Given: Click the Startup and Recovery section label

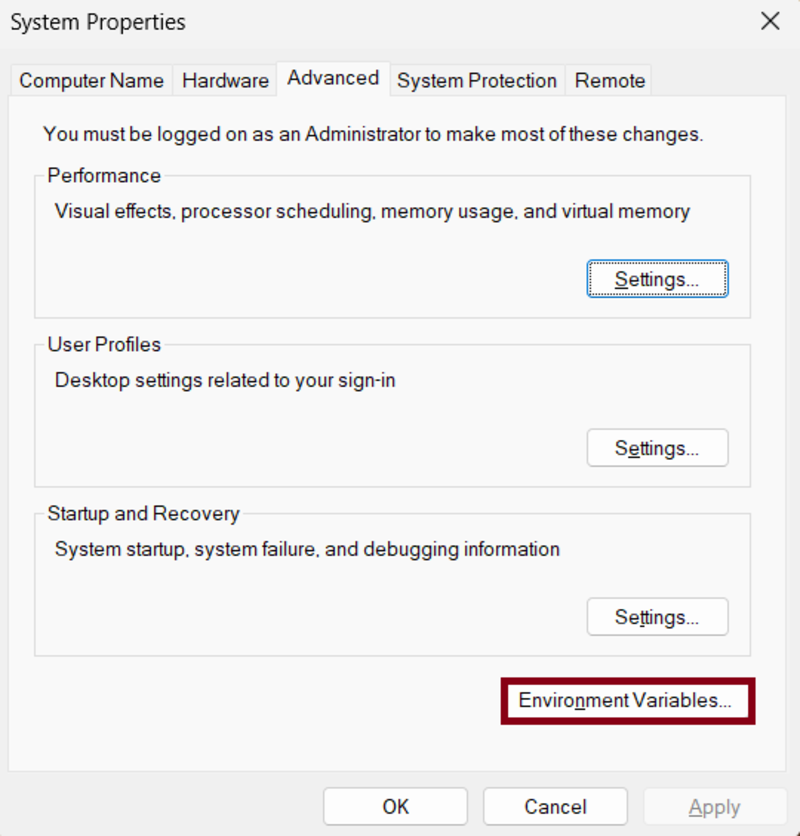Looking at the screenshot, I should click(142, 513).
